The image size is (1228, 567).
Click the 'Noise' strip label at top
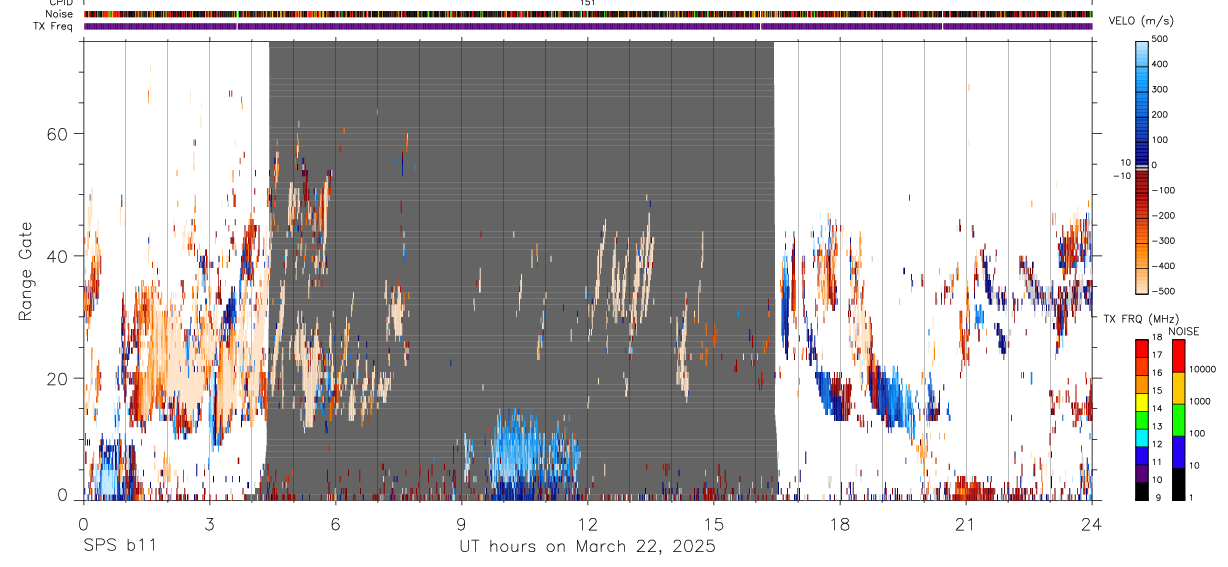coord(60,14)
